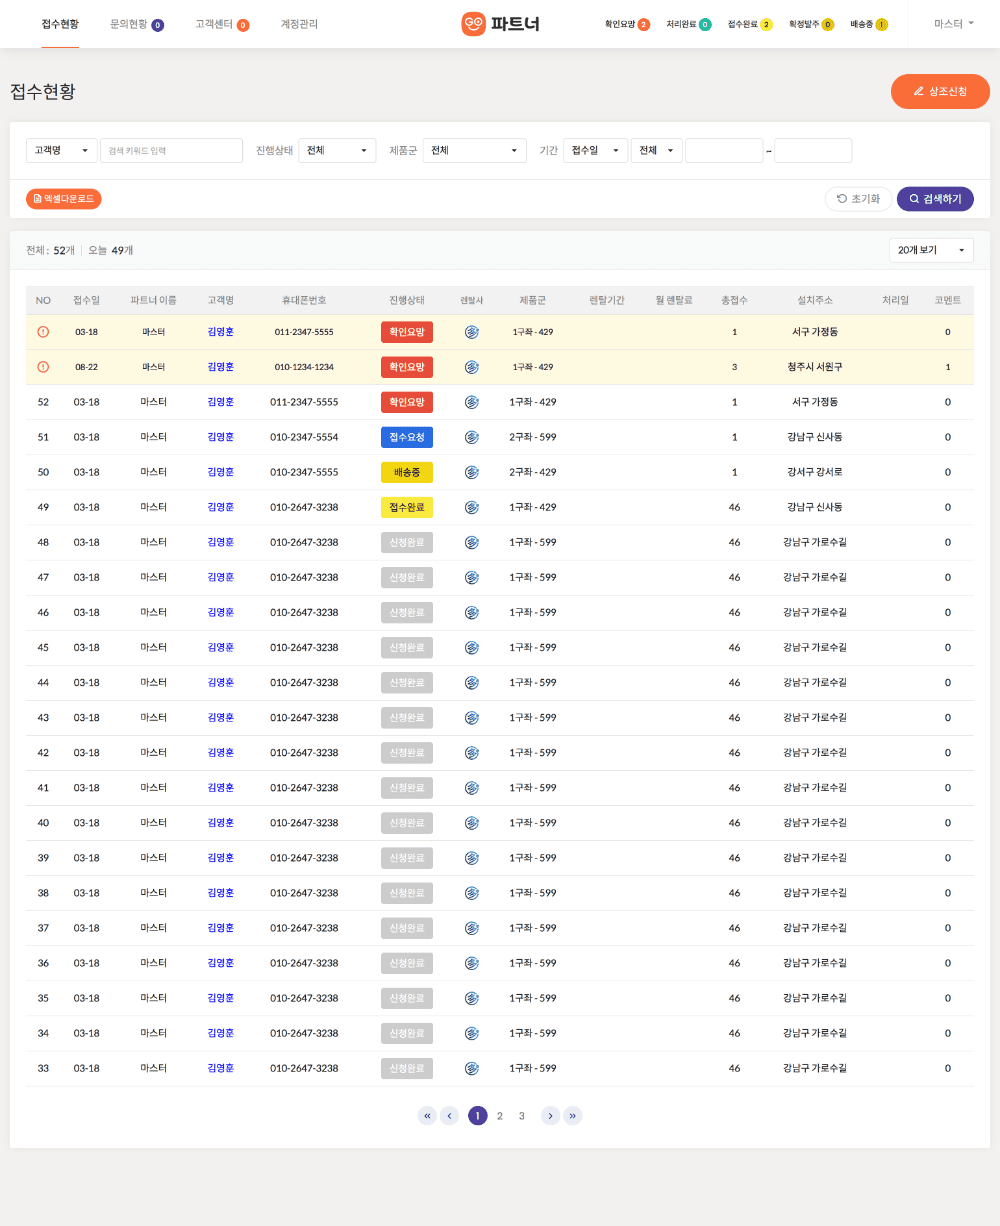1000x1226 pixels.
Task: Reset the filters with the 초기화 button
Action: [858, 199]
